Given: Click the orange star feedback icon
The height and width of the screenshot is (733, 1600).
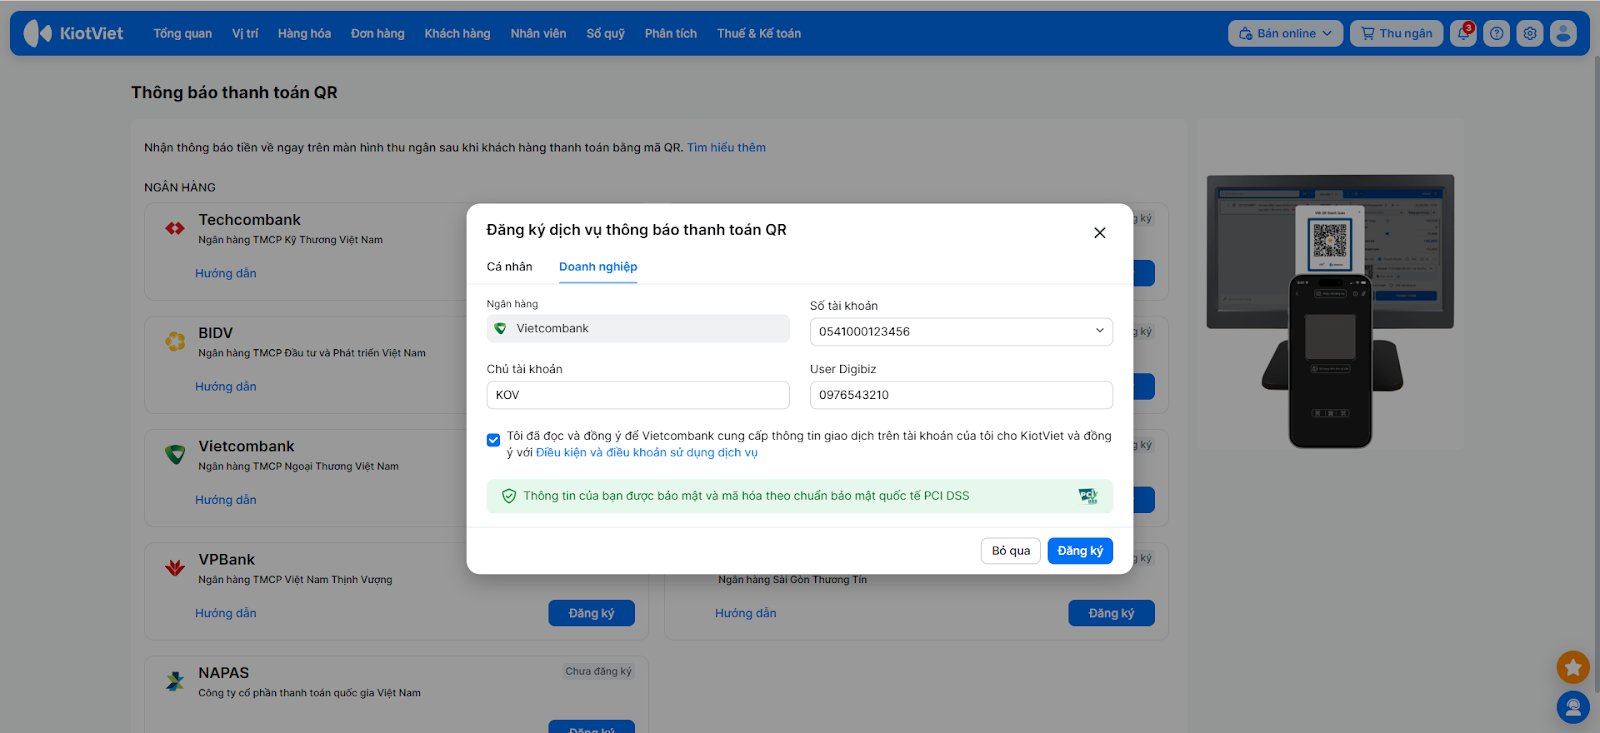Looking at the screenshot, I should pos(1573,667).
